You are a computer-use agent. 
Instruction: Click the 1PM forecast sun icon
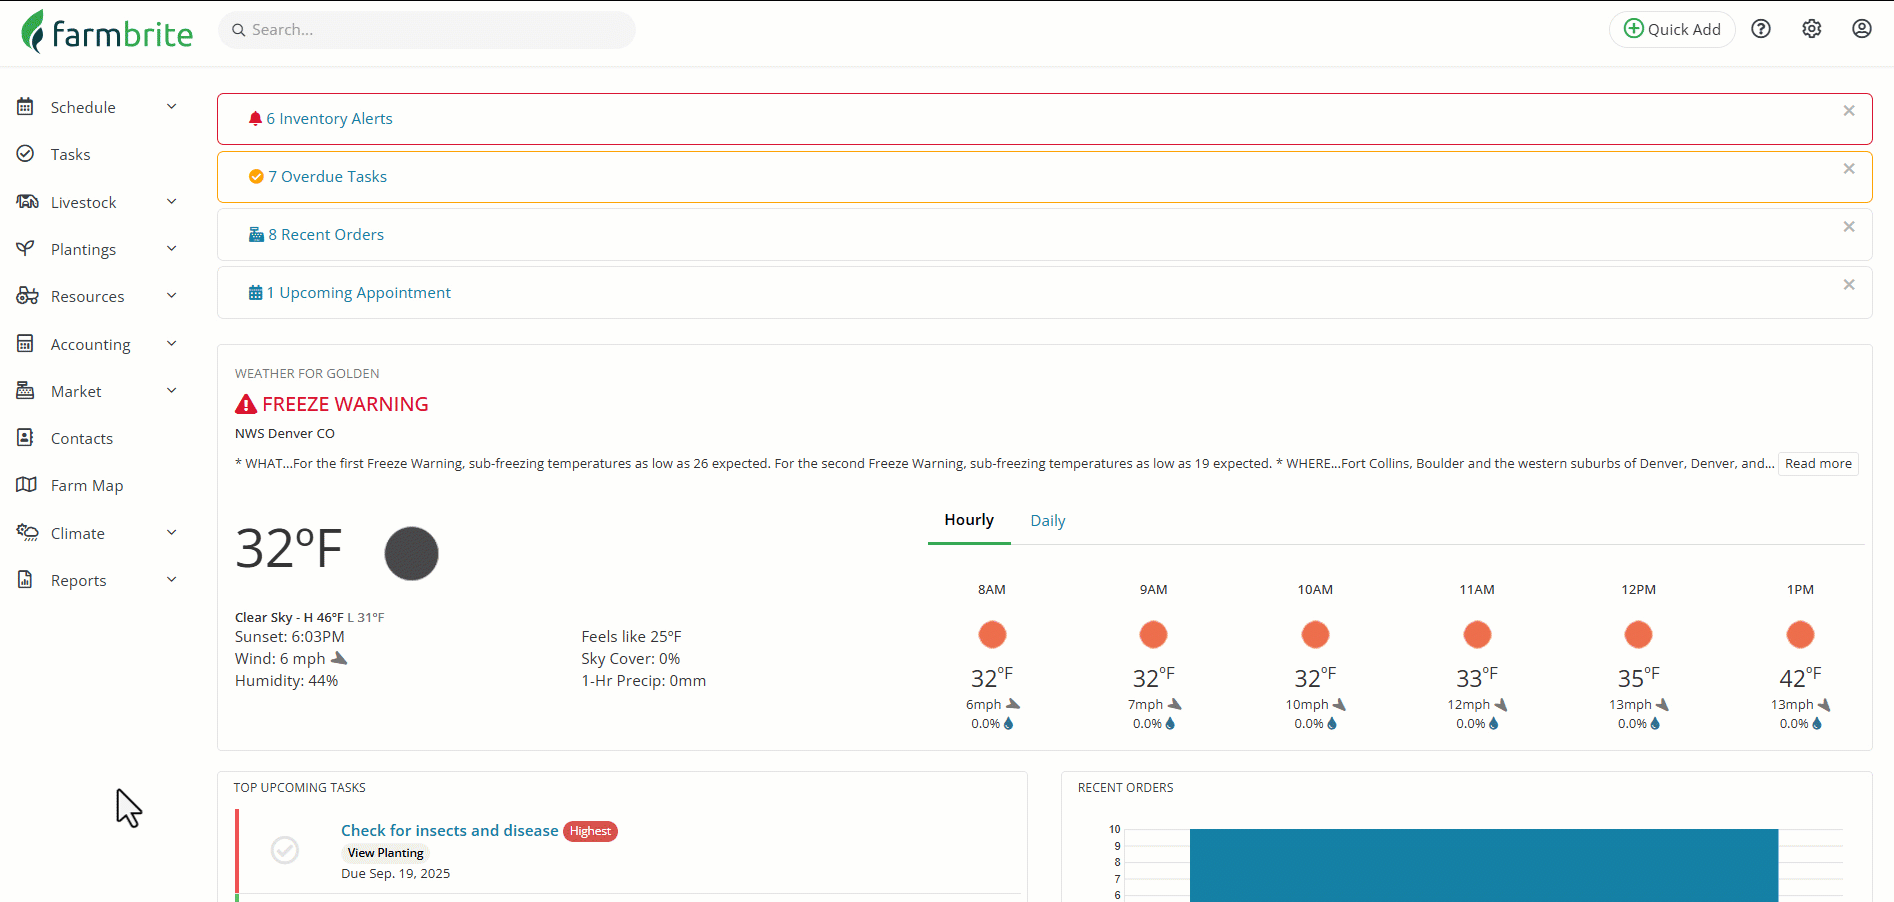click(1800, 634)
